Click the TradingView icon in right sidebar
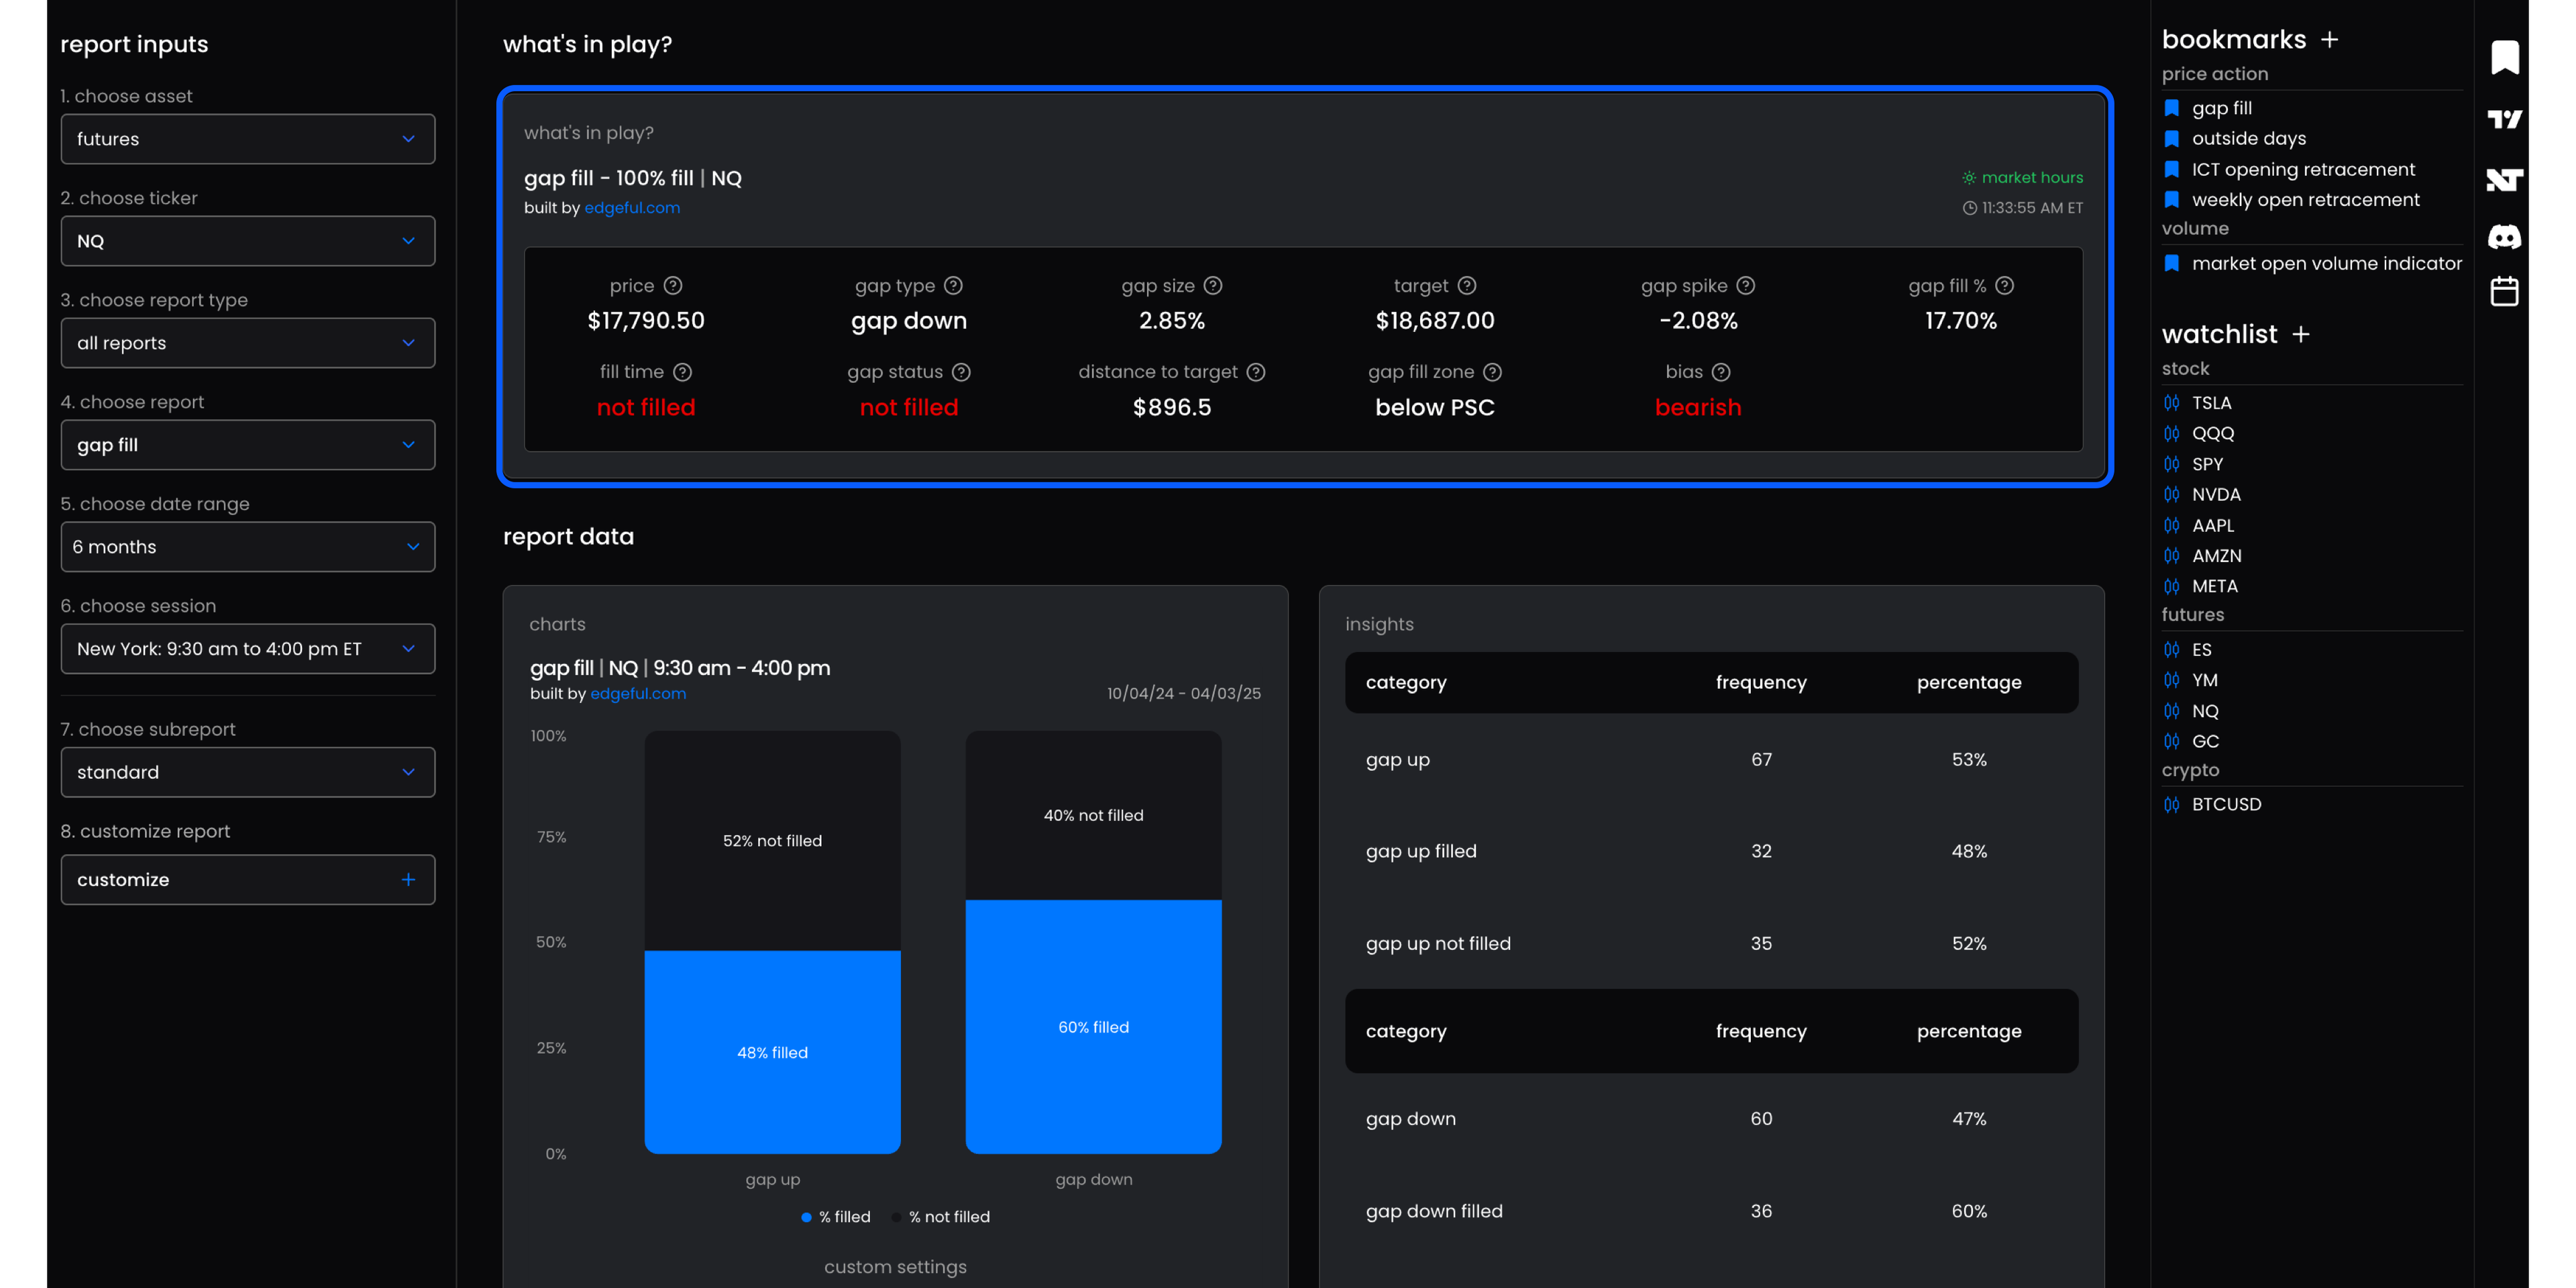 2504,119
